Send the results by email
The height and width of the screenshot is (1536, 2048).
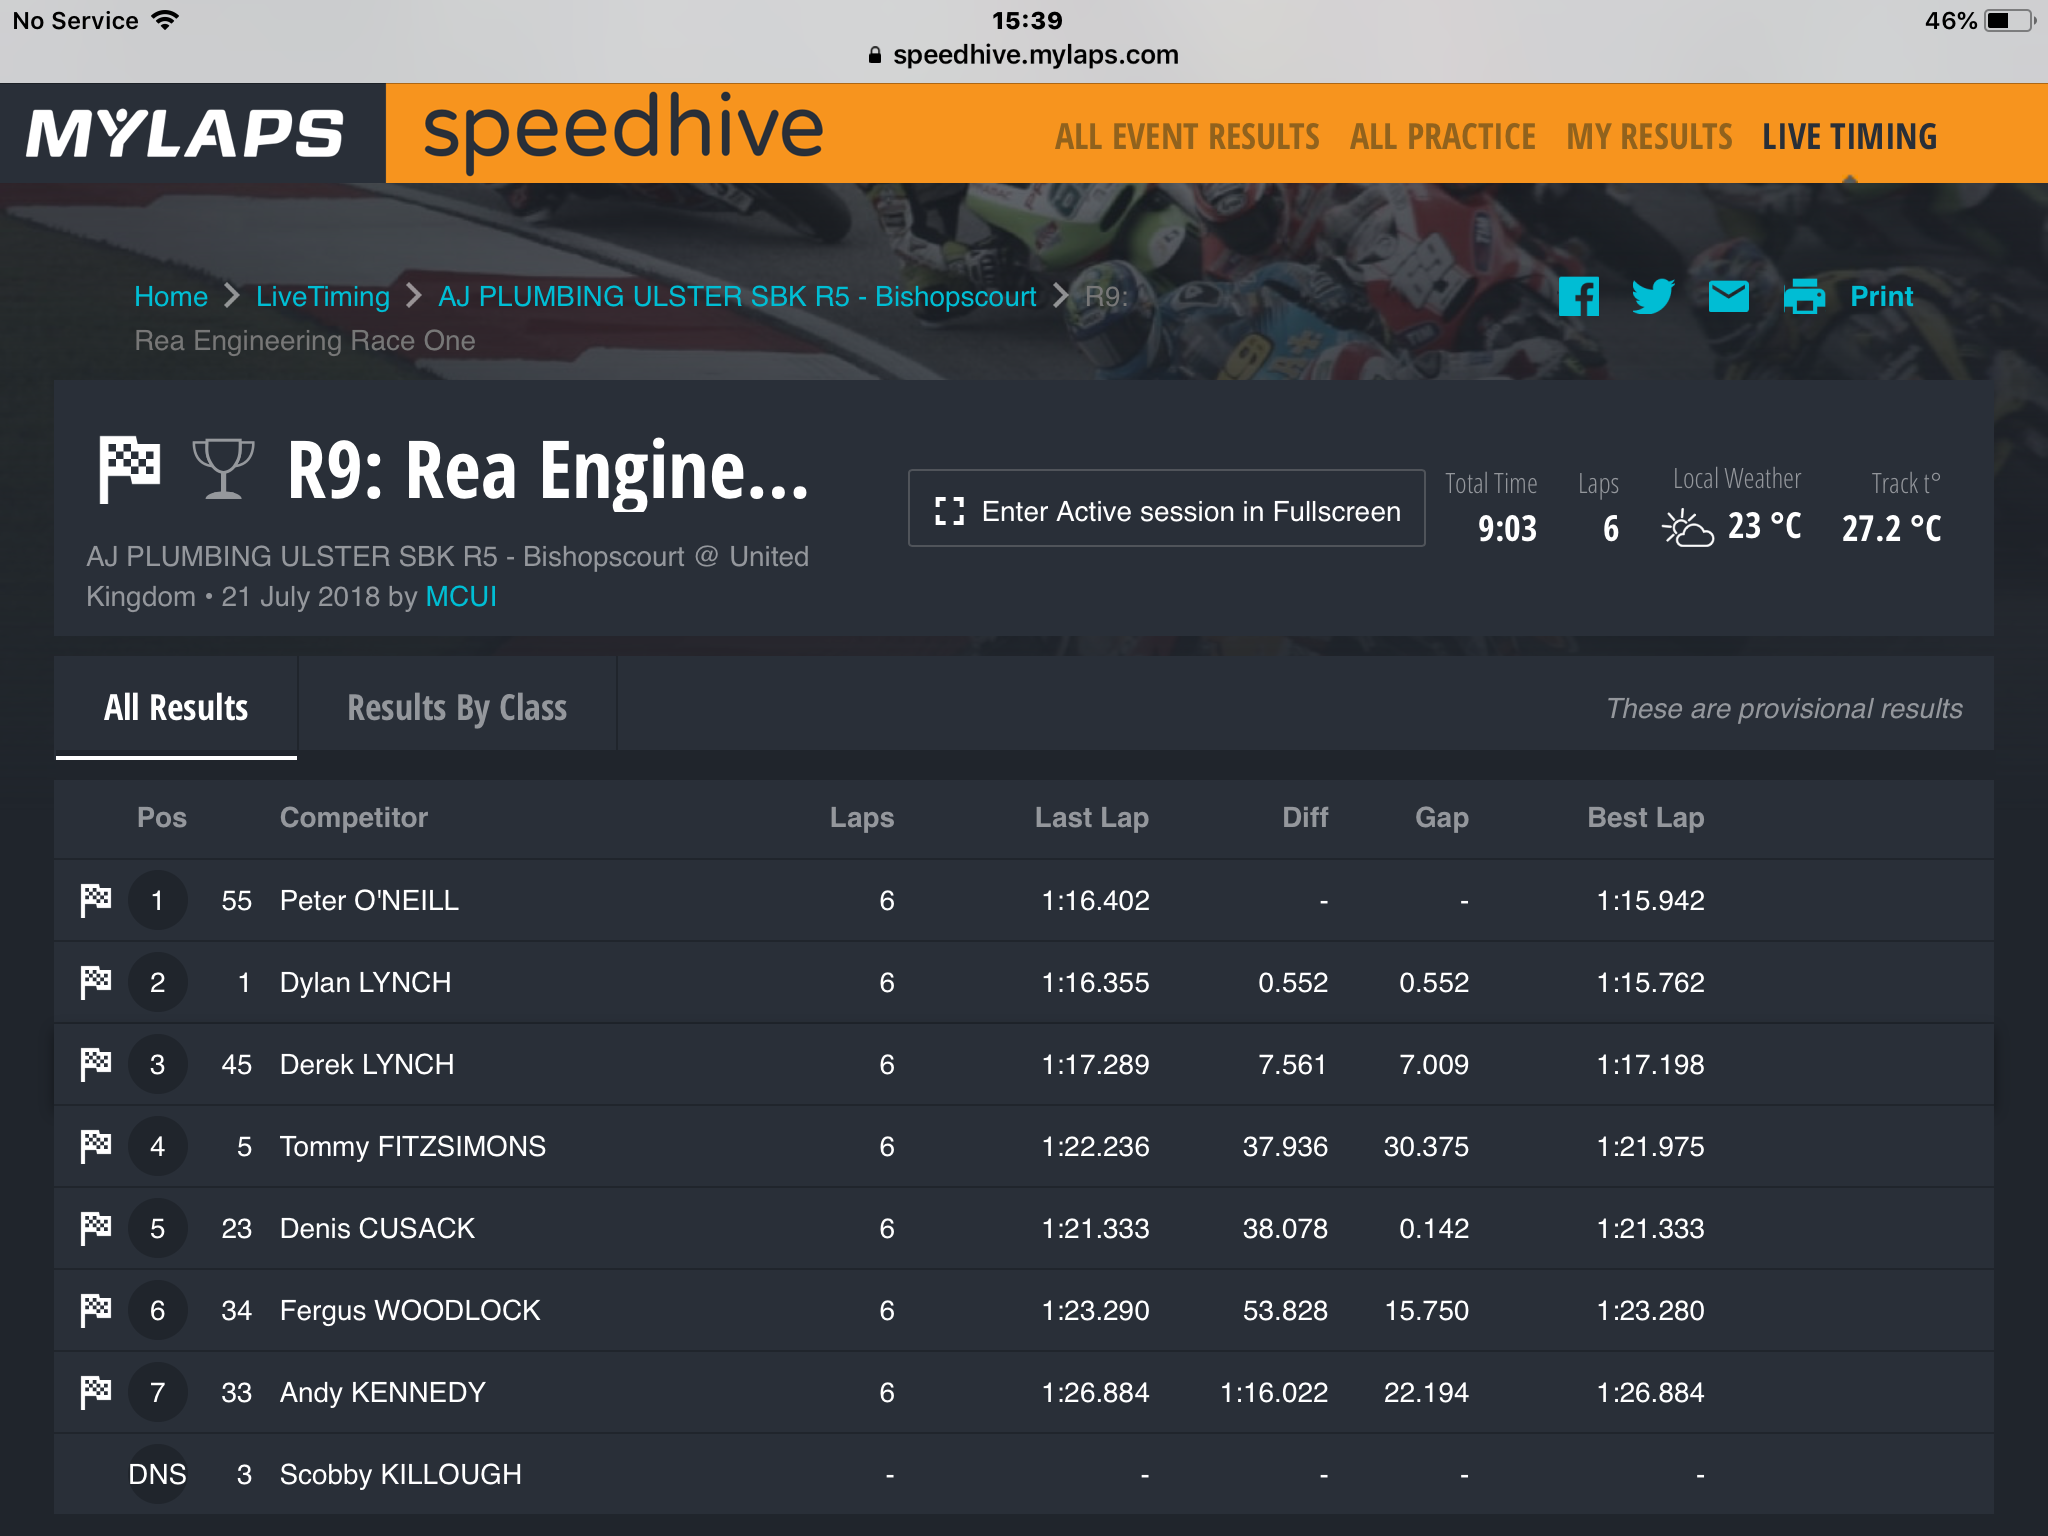(1728, 297)
